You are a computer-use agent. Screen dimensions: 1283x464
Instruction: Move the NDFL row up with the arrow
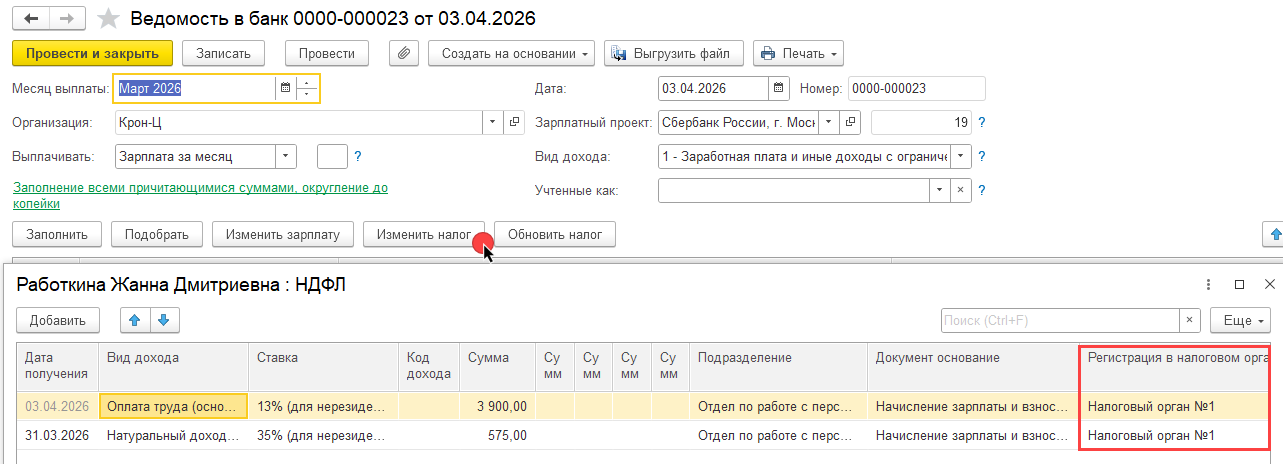click(x=135, y=320)
